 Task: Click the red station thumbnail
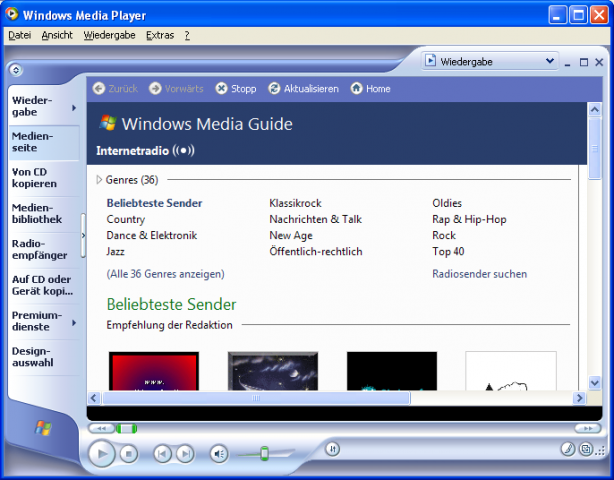[x=154, y=371]
